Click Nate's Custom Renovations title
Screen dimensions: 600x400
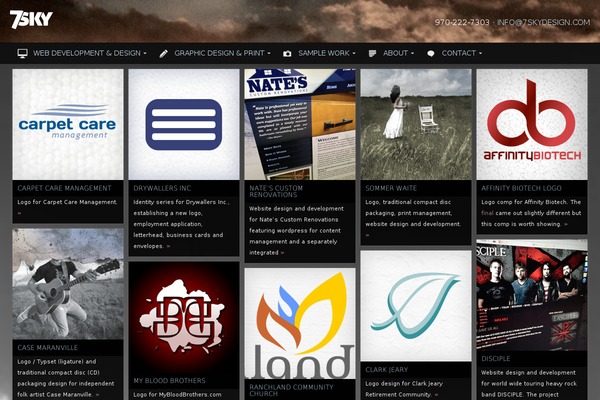[276, 191]
